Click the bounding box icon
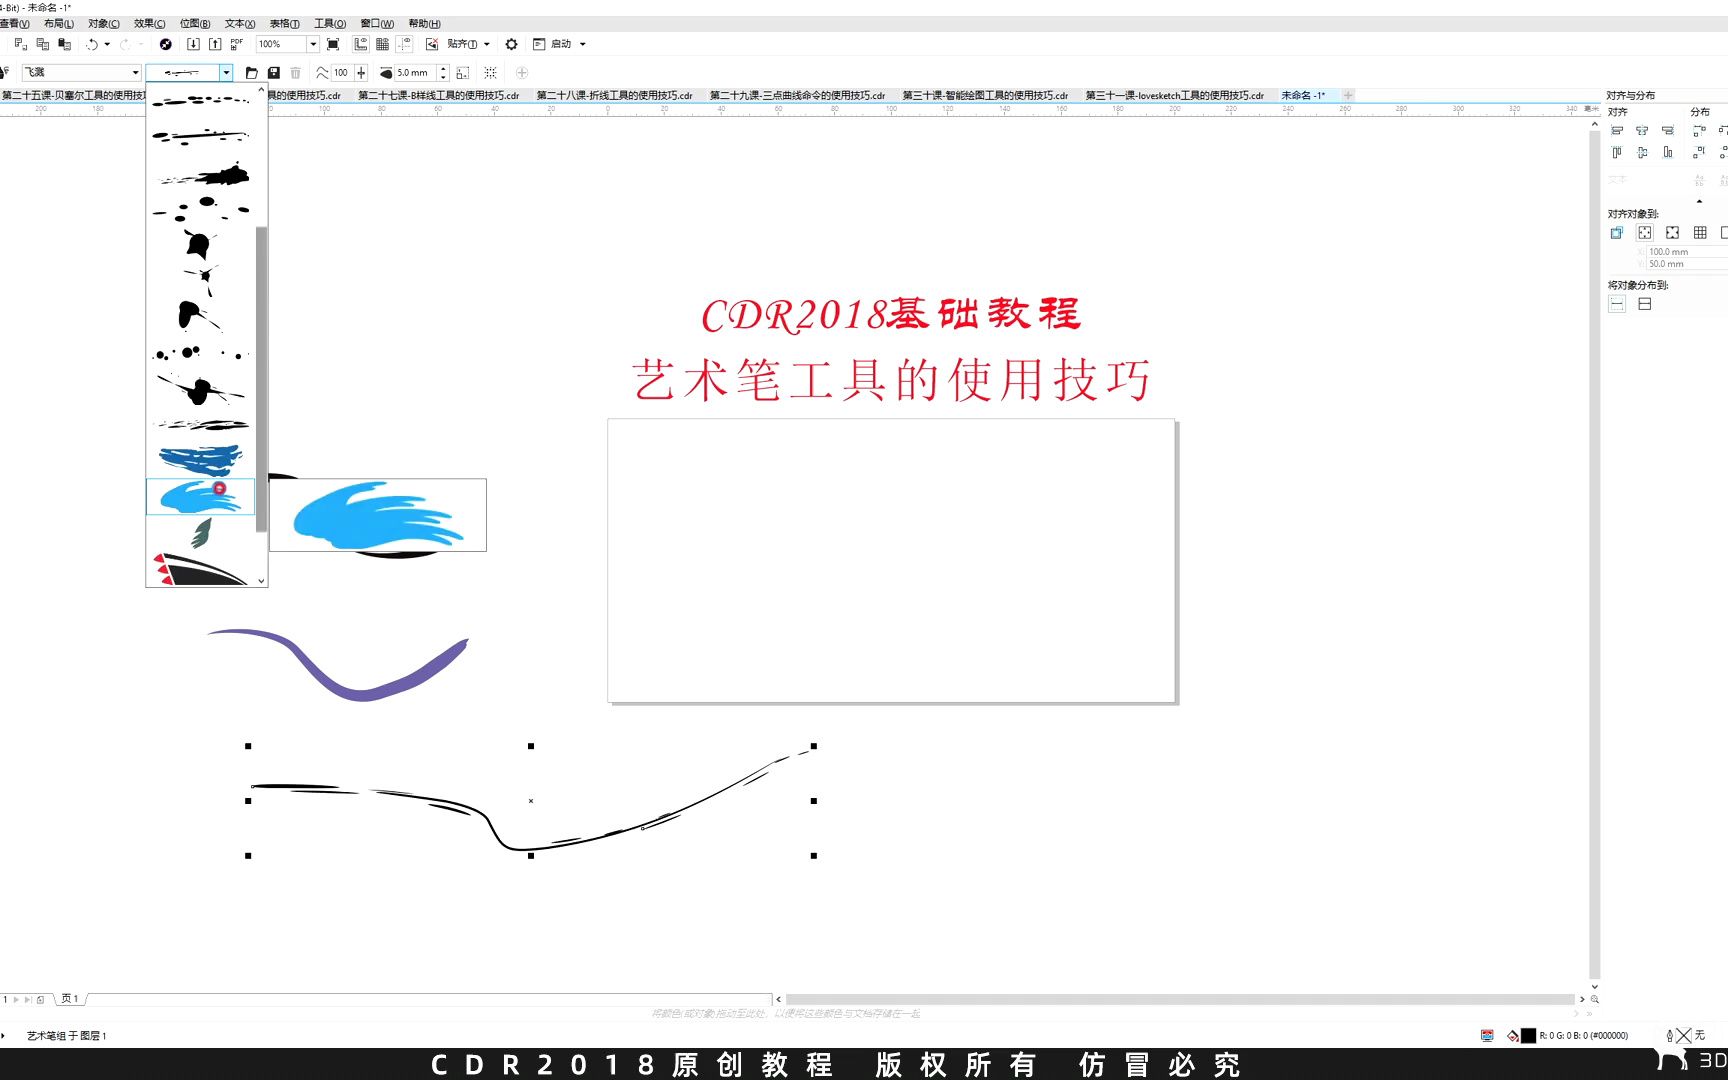Viewport: 1728px width, 1080px height. [x=490, y=73]
